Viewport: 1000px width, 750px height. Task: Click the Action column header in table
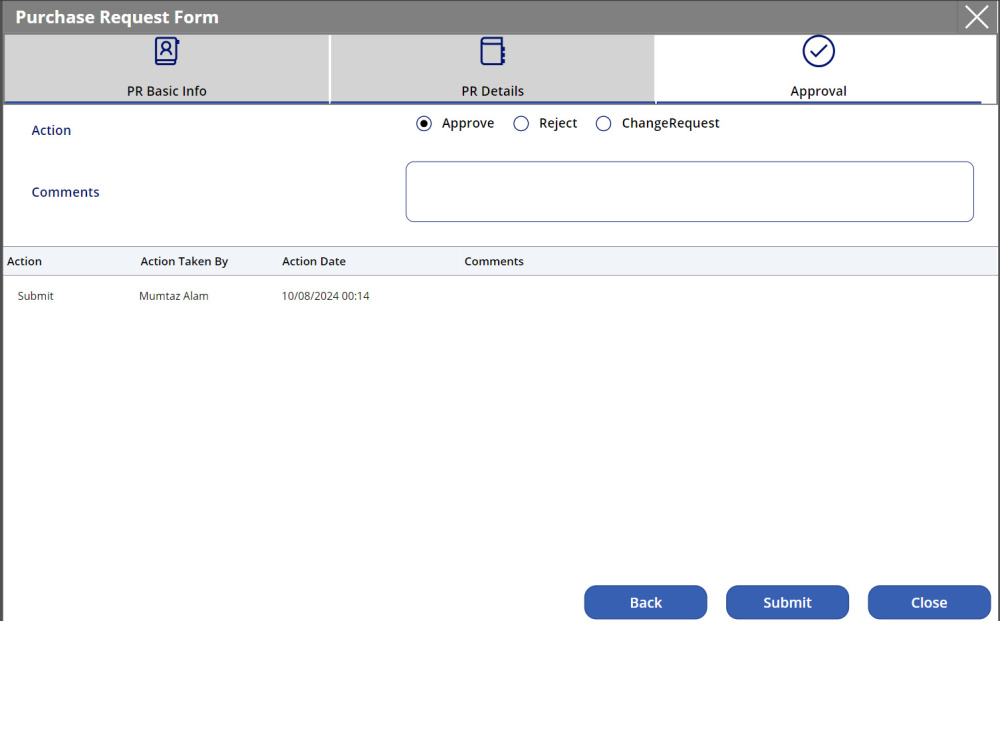pos(24,261)
